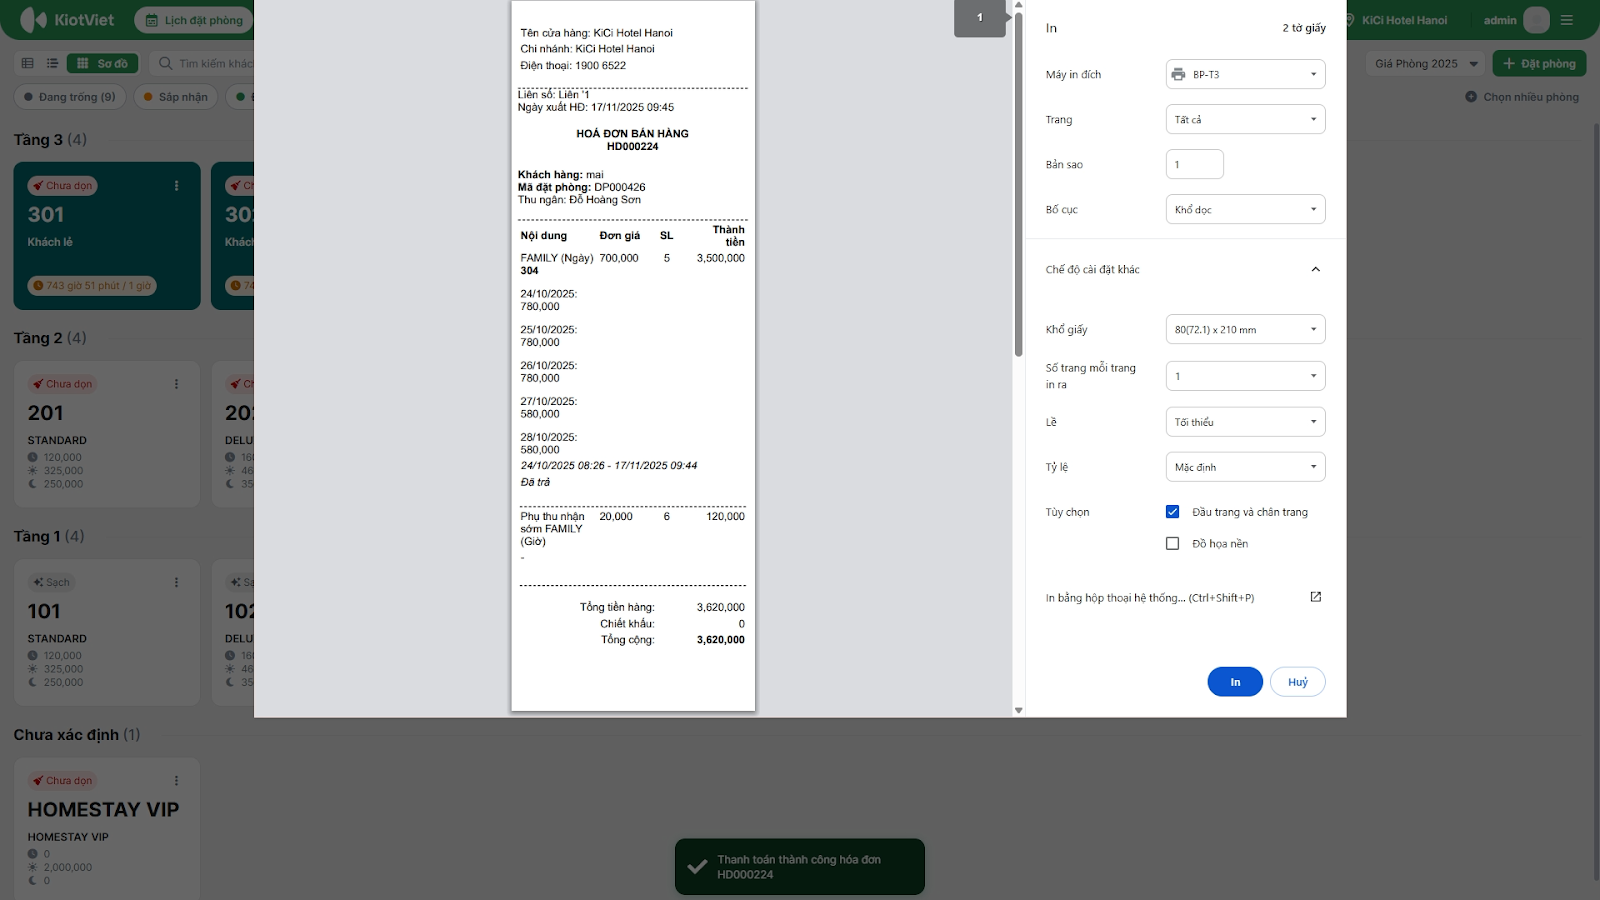Filter rooms by Đang trống (9)
This screenshot has width=1600, height=900.
point(69,97)
